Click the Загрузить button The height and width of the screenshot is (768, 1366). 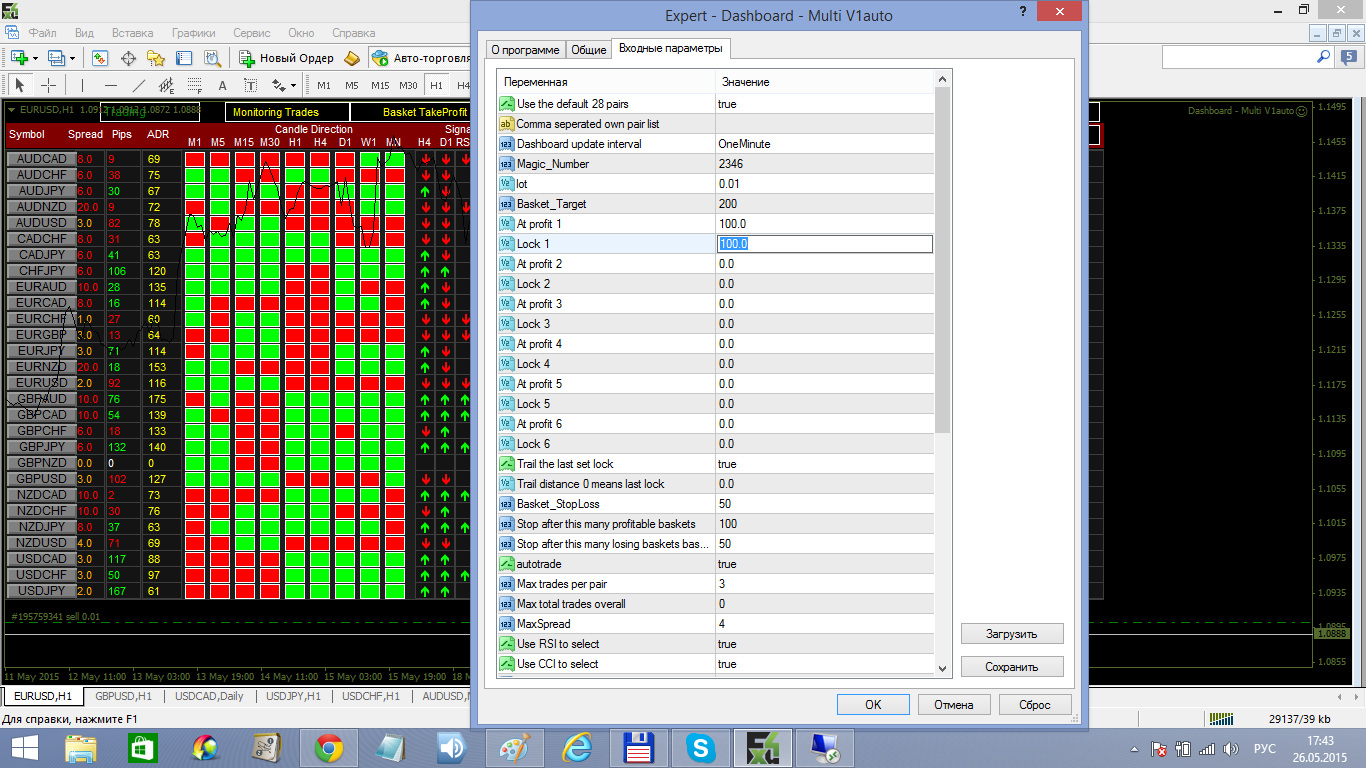click(x=1012, y=634)
